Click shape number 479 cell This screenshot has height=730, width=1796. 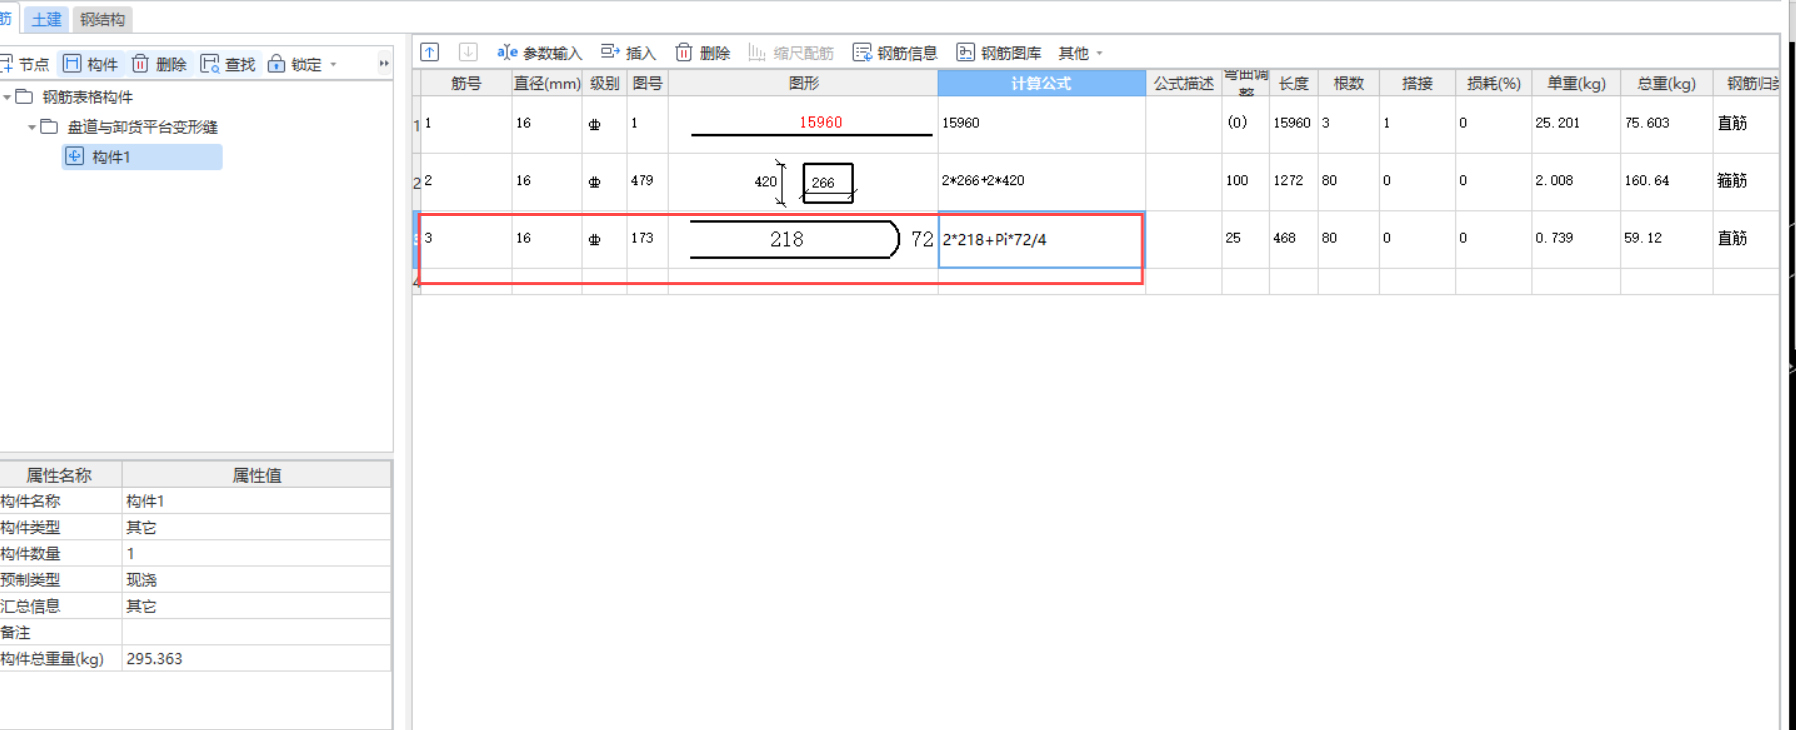pyautogui.click(x=647, y=181)
